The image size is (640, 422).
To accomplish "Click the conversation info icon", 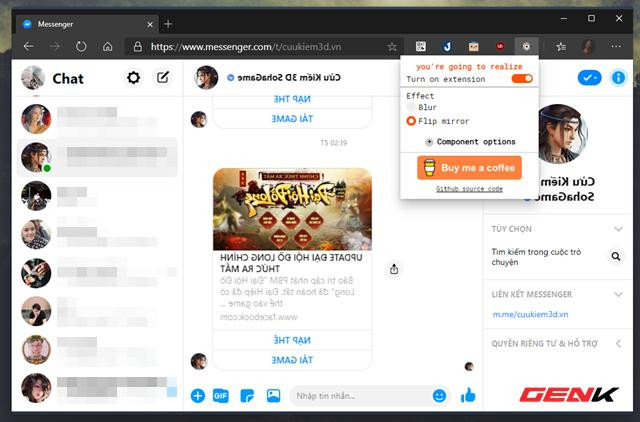I will point(619,77).
